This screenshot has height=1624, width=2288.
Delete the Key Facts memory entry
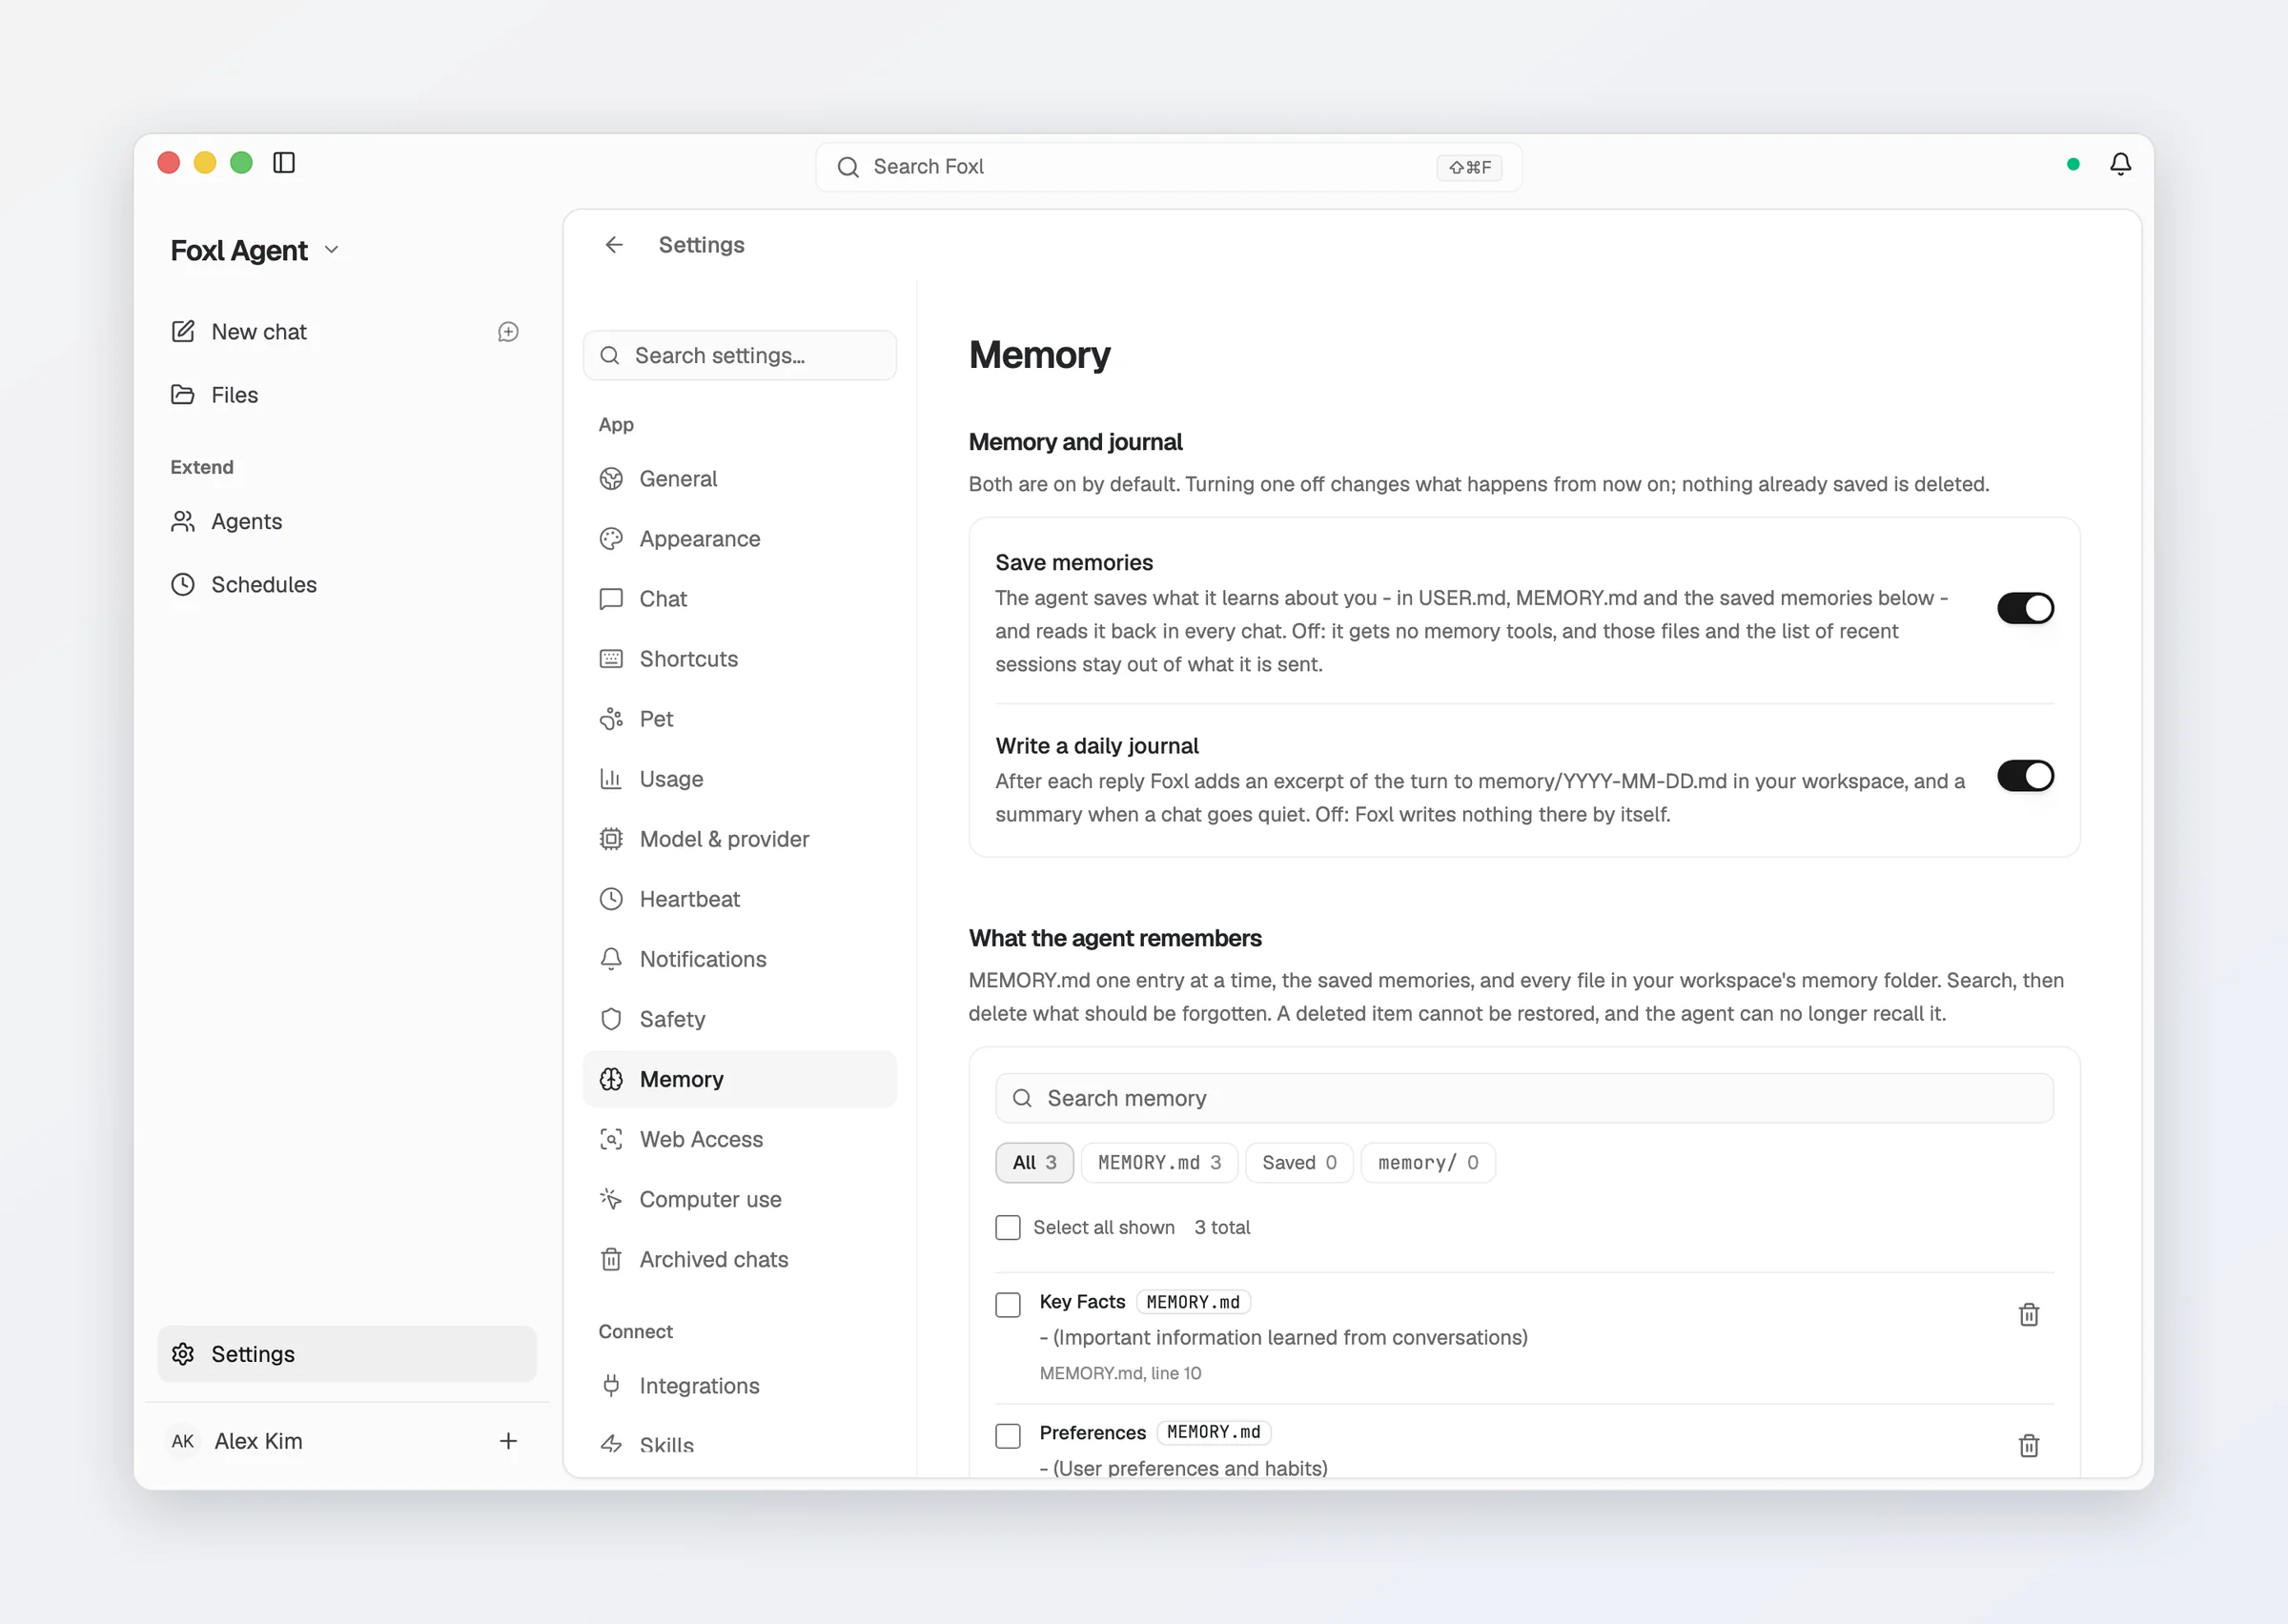[2028, 1315]
